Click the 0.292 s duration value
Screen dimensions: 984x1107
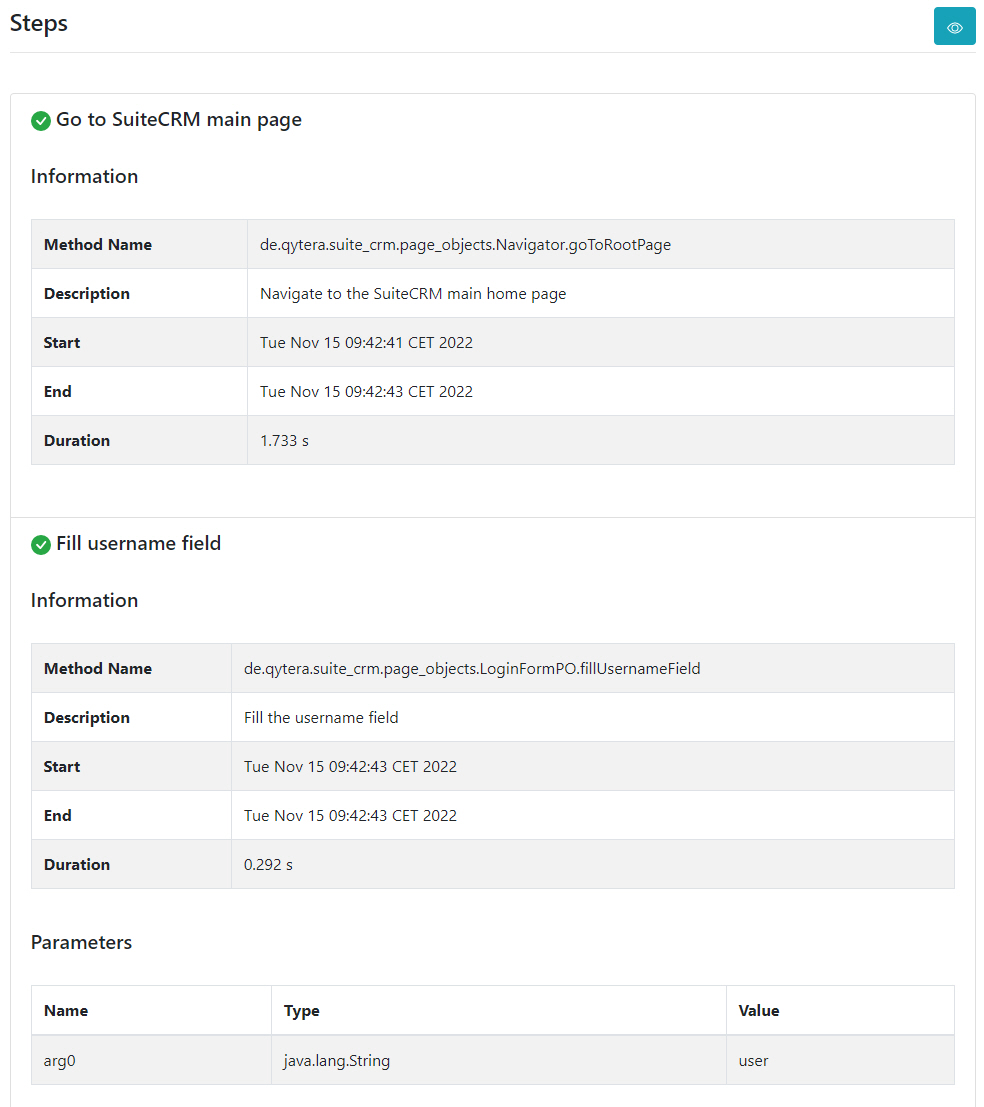(x=268, y=865)
